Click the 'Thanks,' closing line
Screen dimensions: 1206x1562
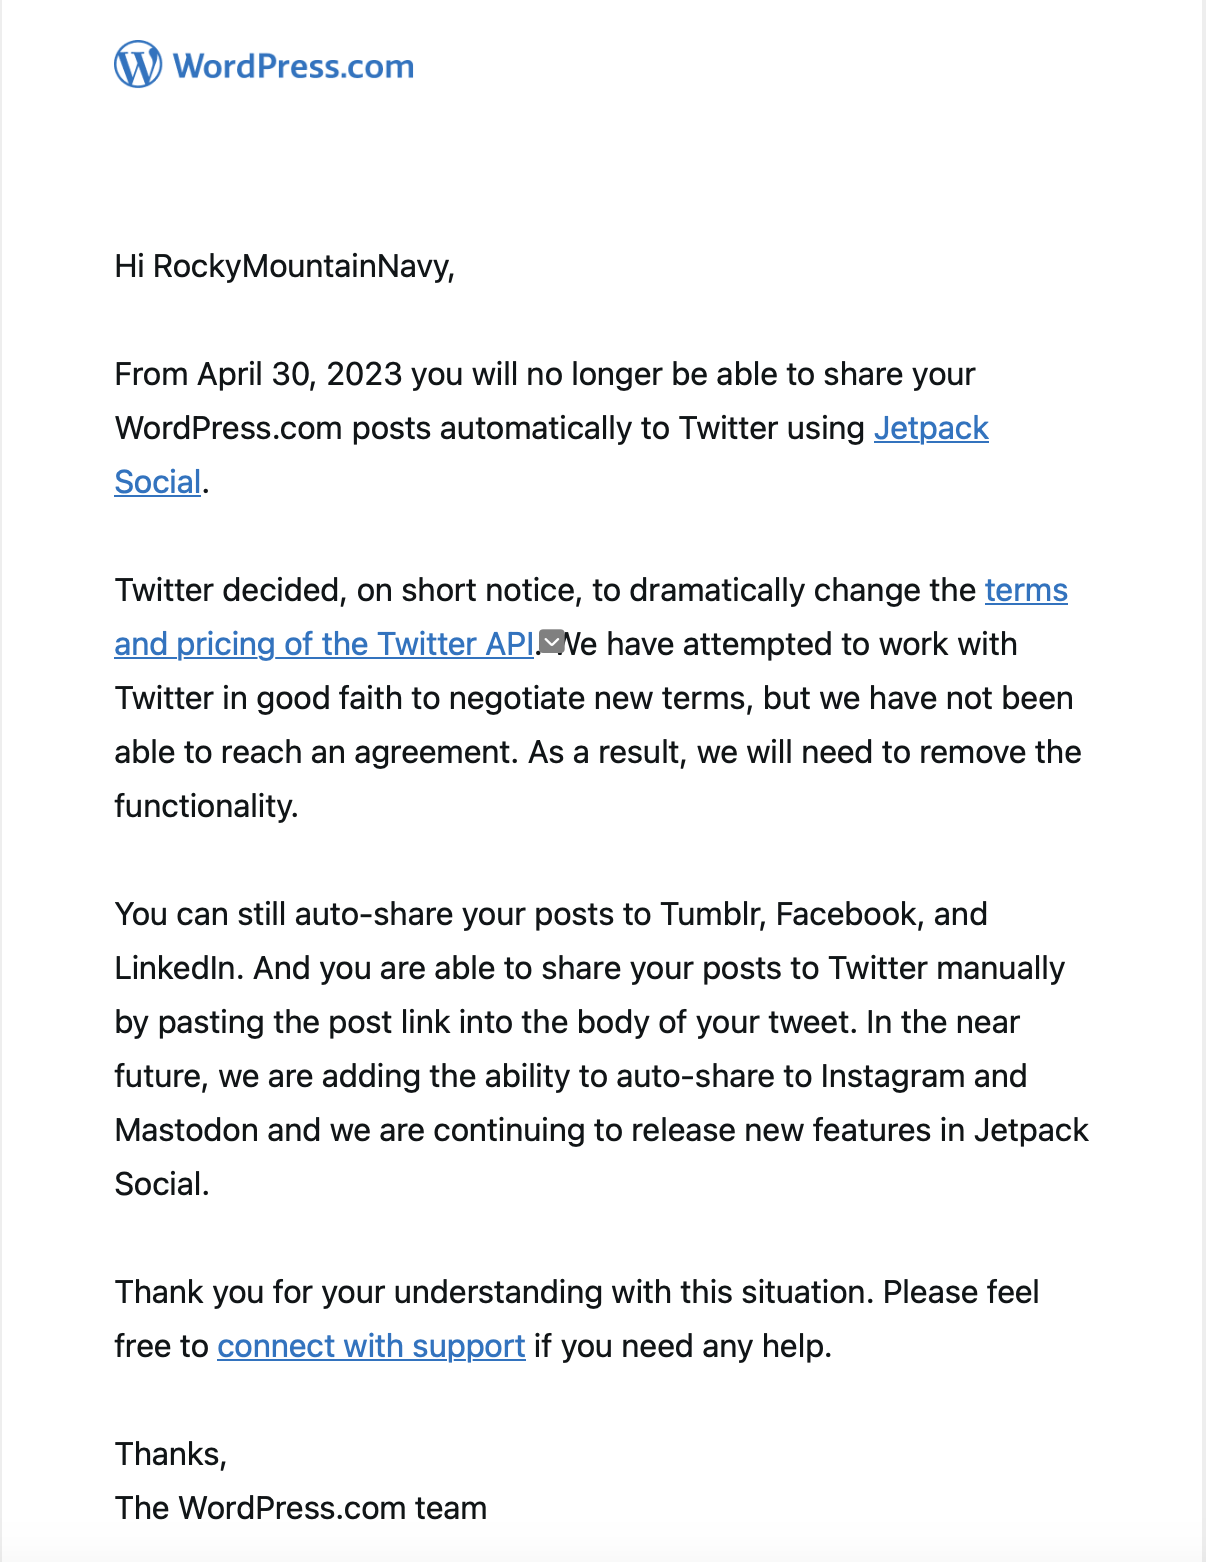[x=171, y=1454]
